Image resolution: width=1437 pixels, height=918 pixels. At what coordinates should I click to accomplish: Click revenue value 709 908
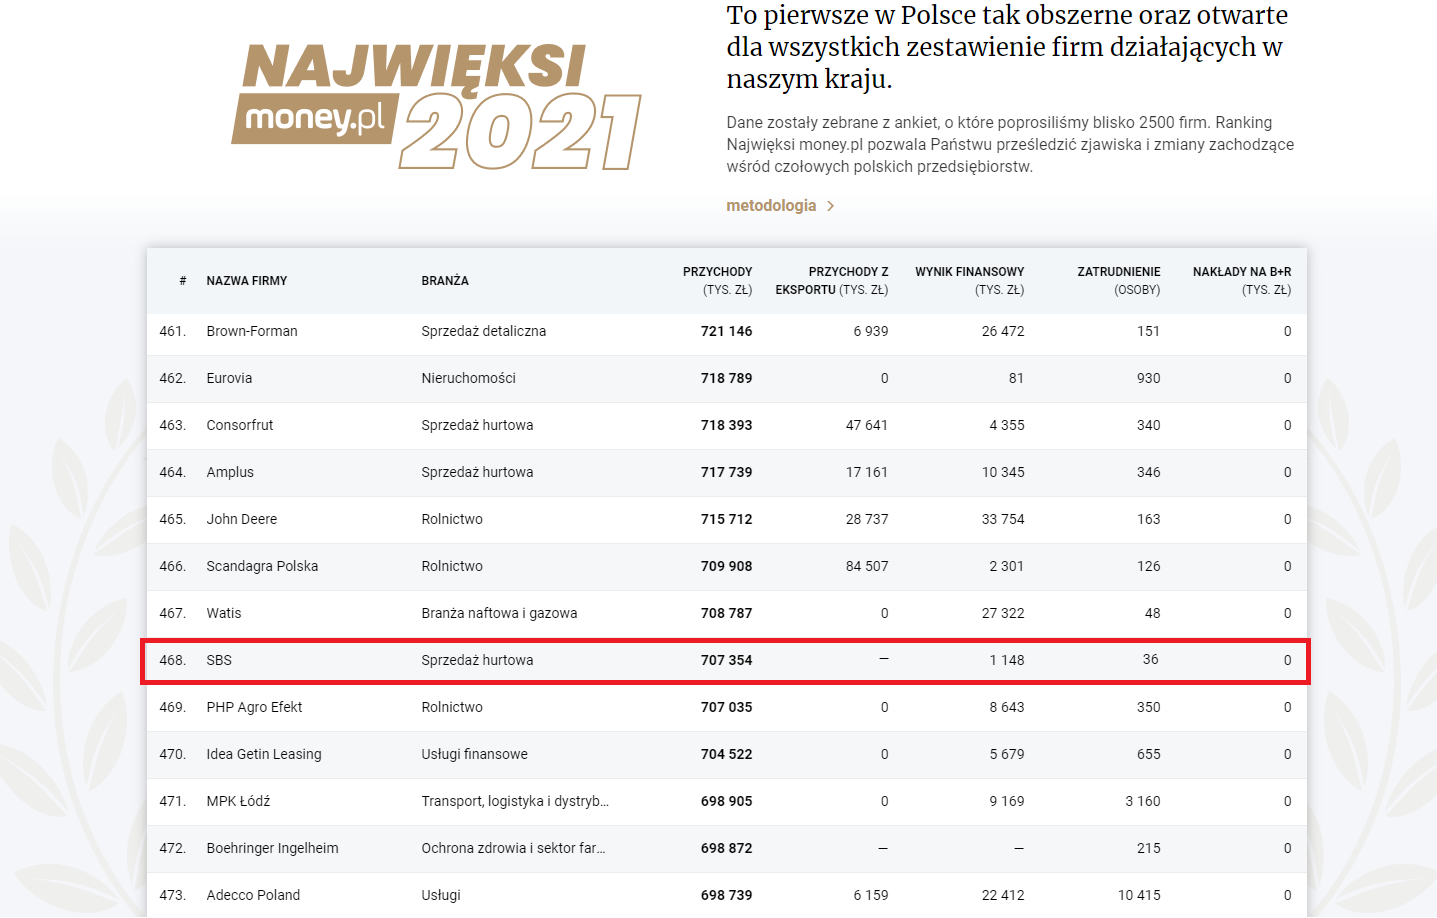point(726,566)
